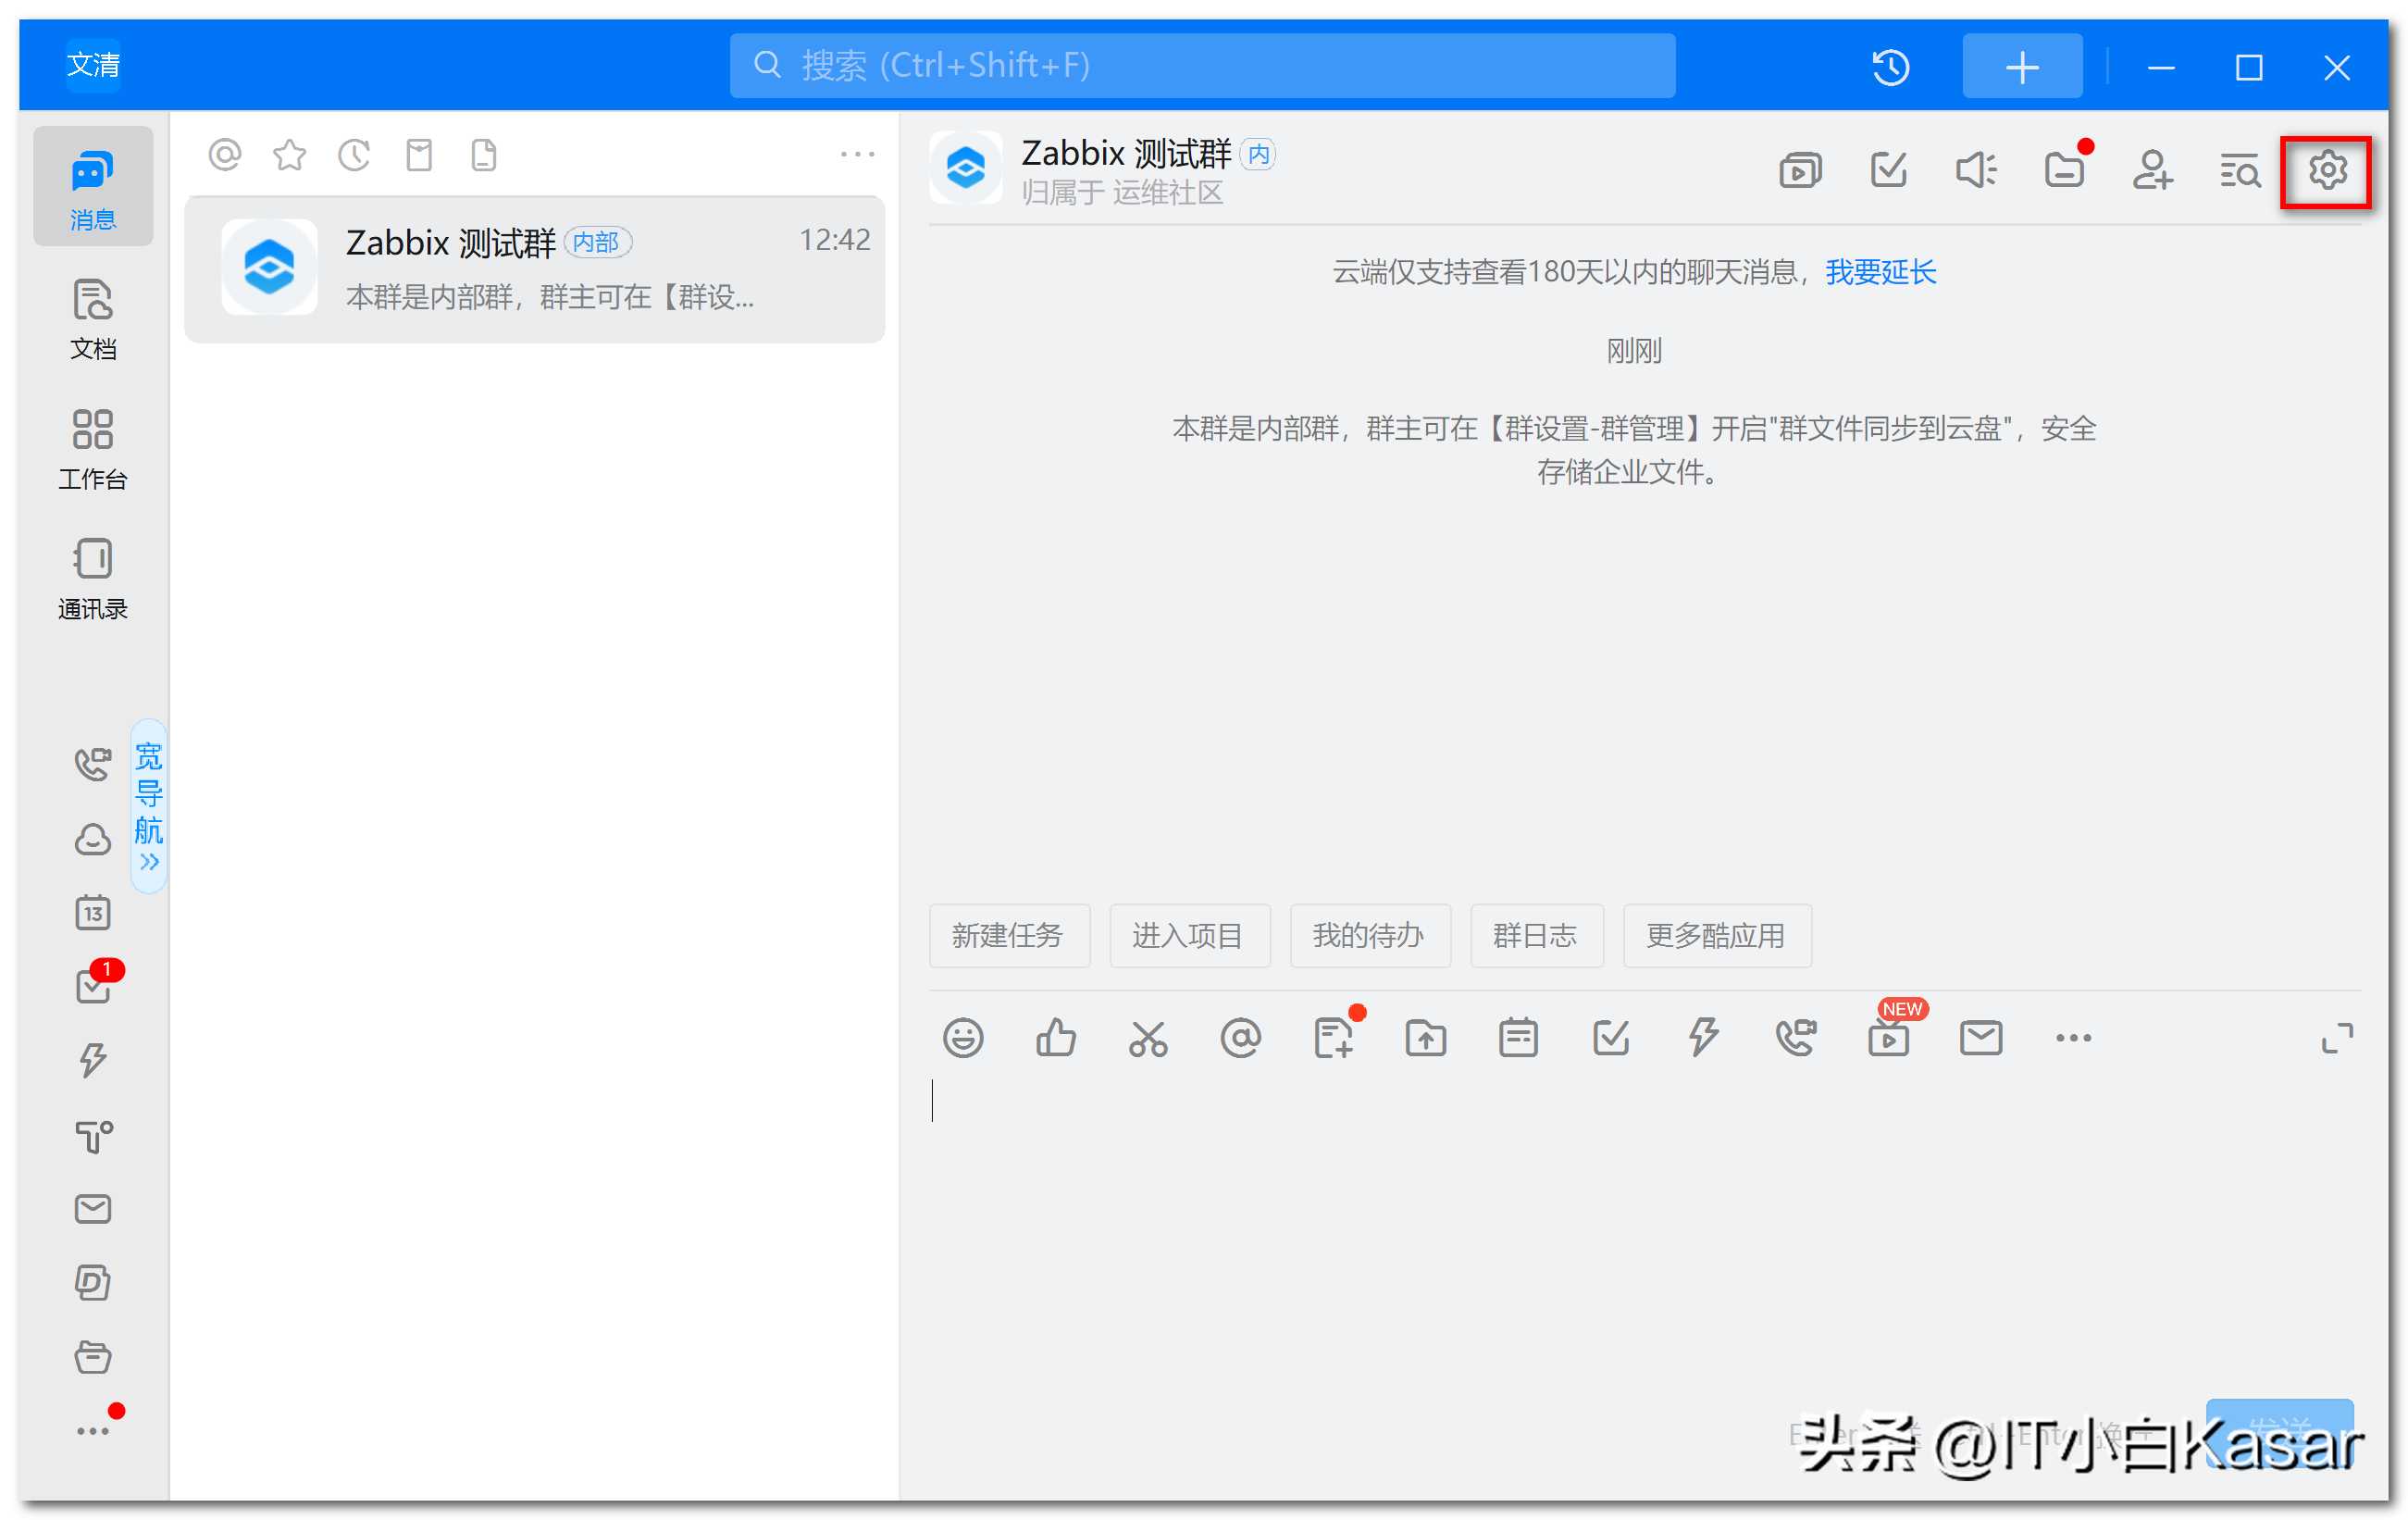Start a video call from input toolbar
This screenshot has height=1520, width=2408.
point(1796,1038)
